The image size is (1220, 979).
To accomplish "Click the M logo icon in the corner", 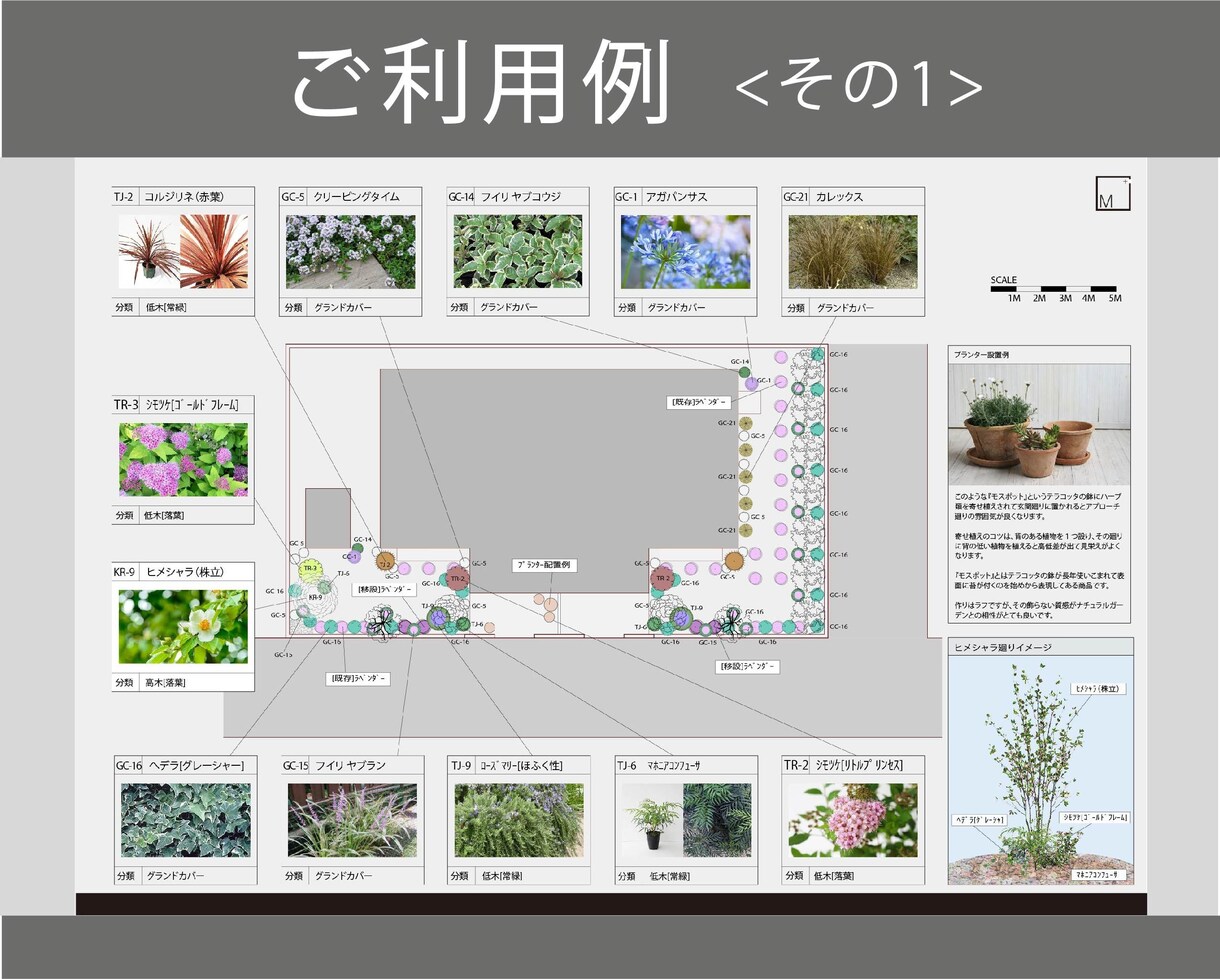I will point(1113,194).
